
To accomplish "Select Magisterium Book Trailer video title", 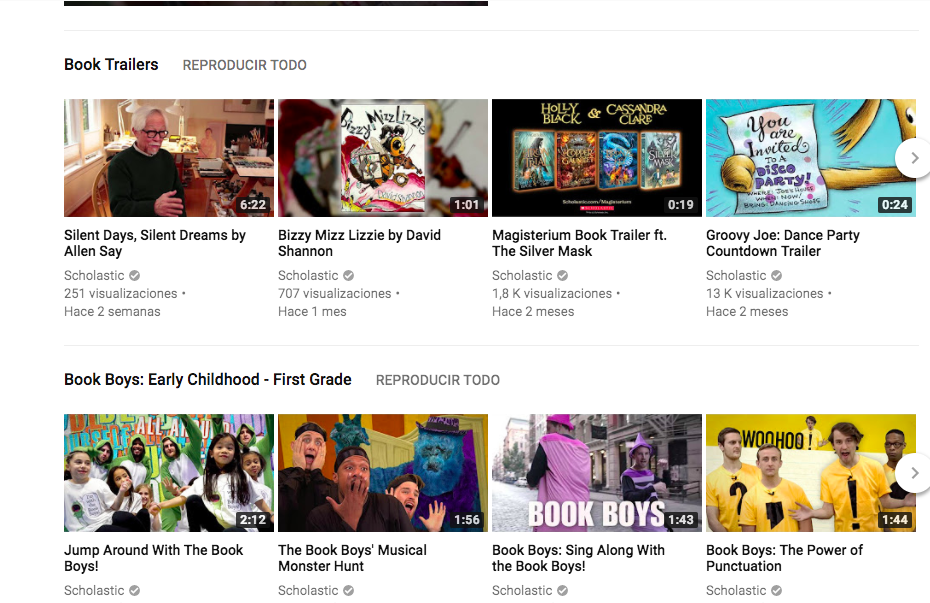I will coord(579,243).
